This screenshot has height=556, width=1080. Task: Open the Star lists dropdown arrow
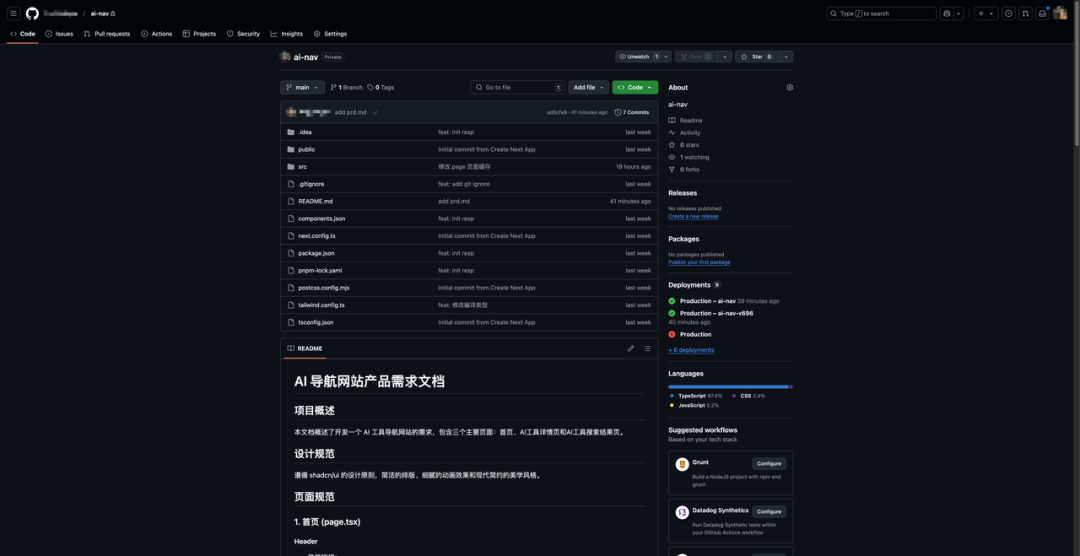click(x=787, y=56)
